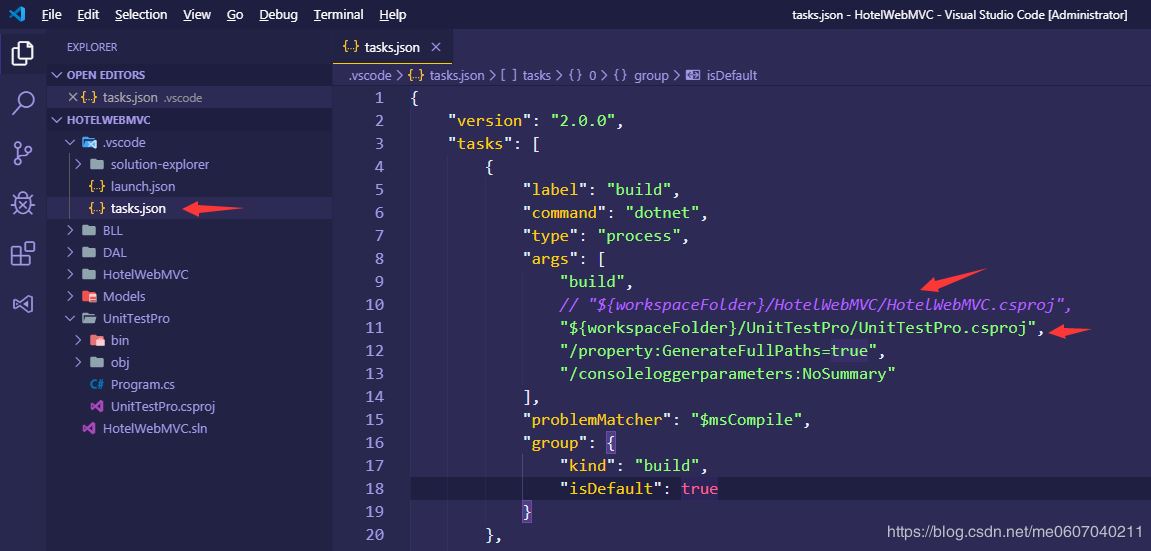Open the Source Control view
1151x551 pixels.
23,153
